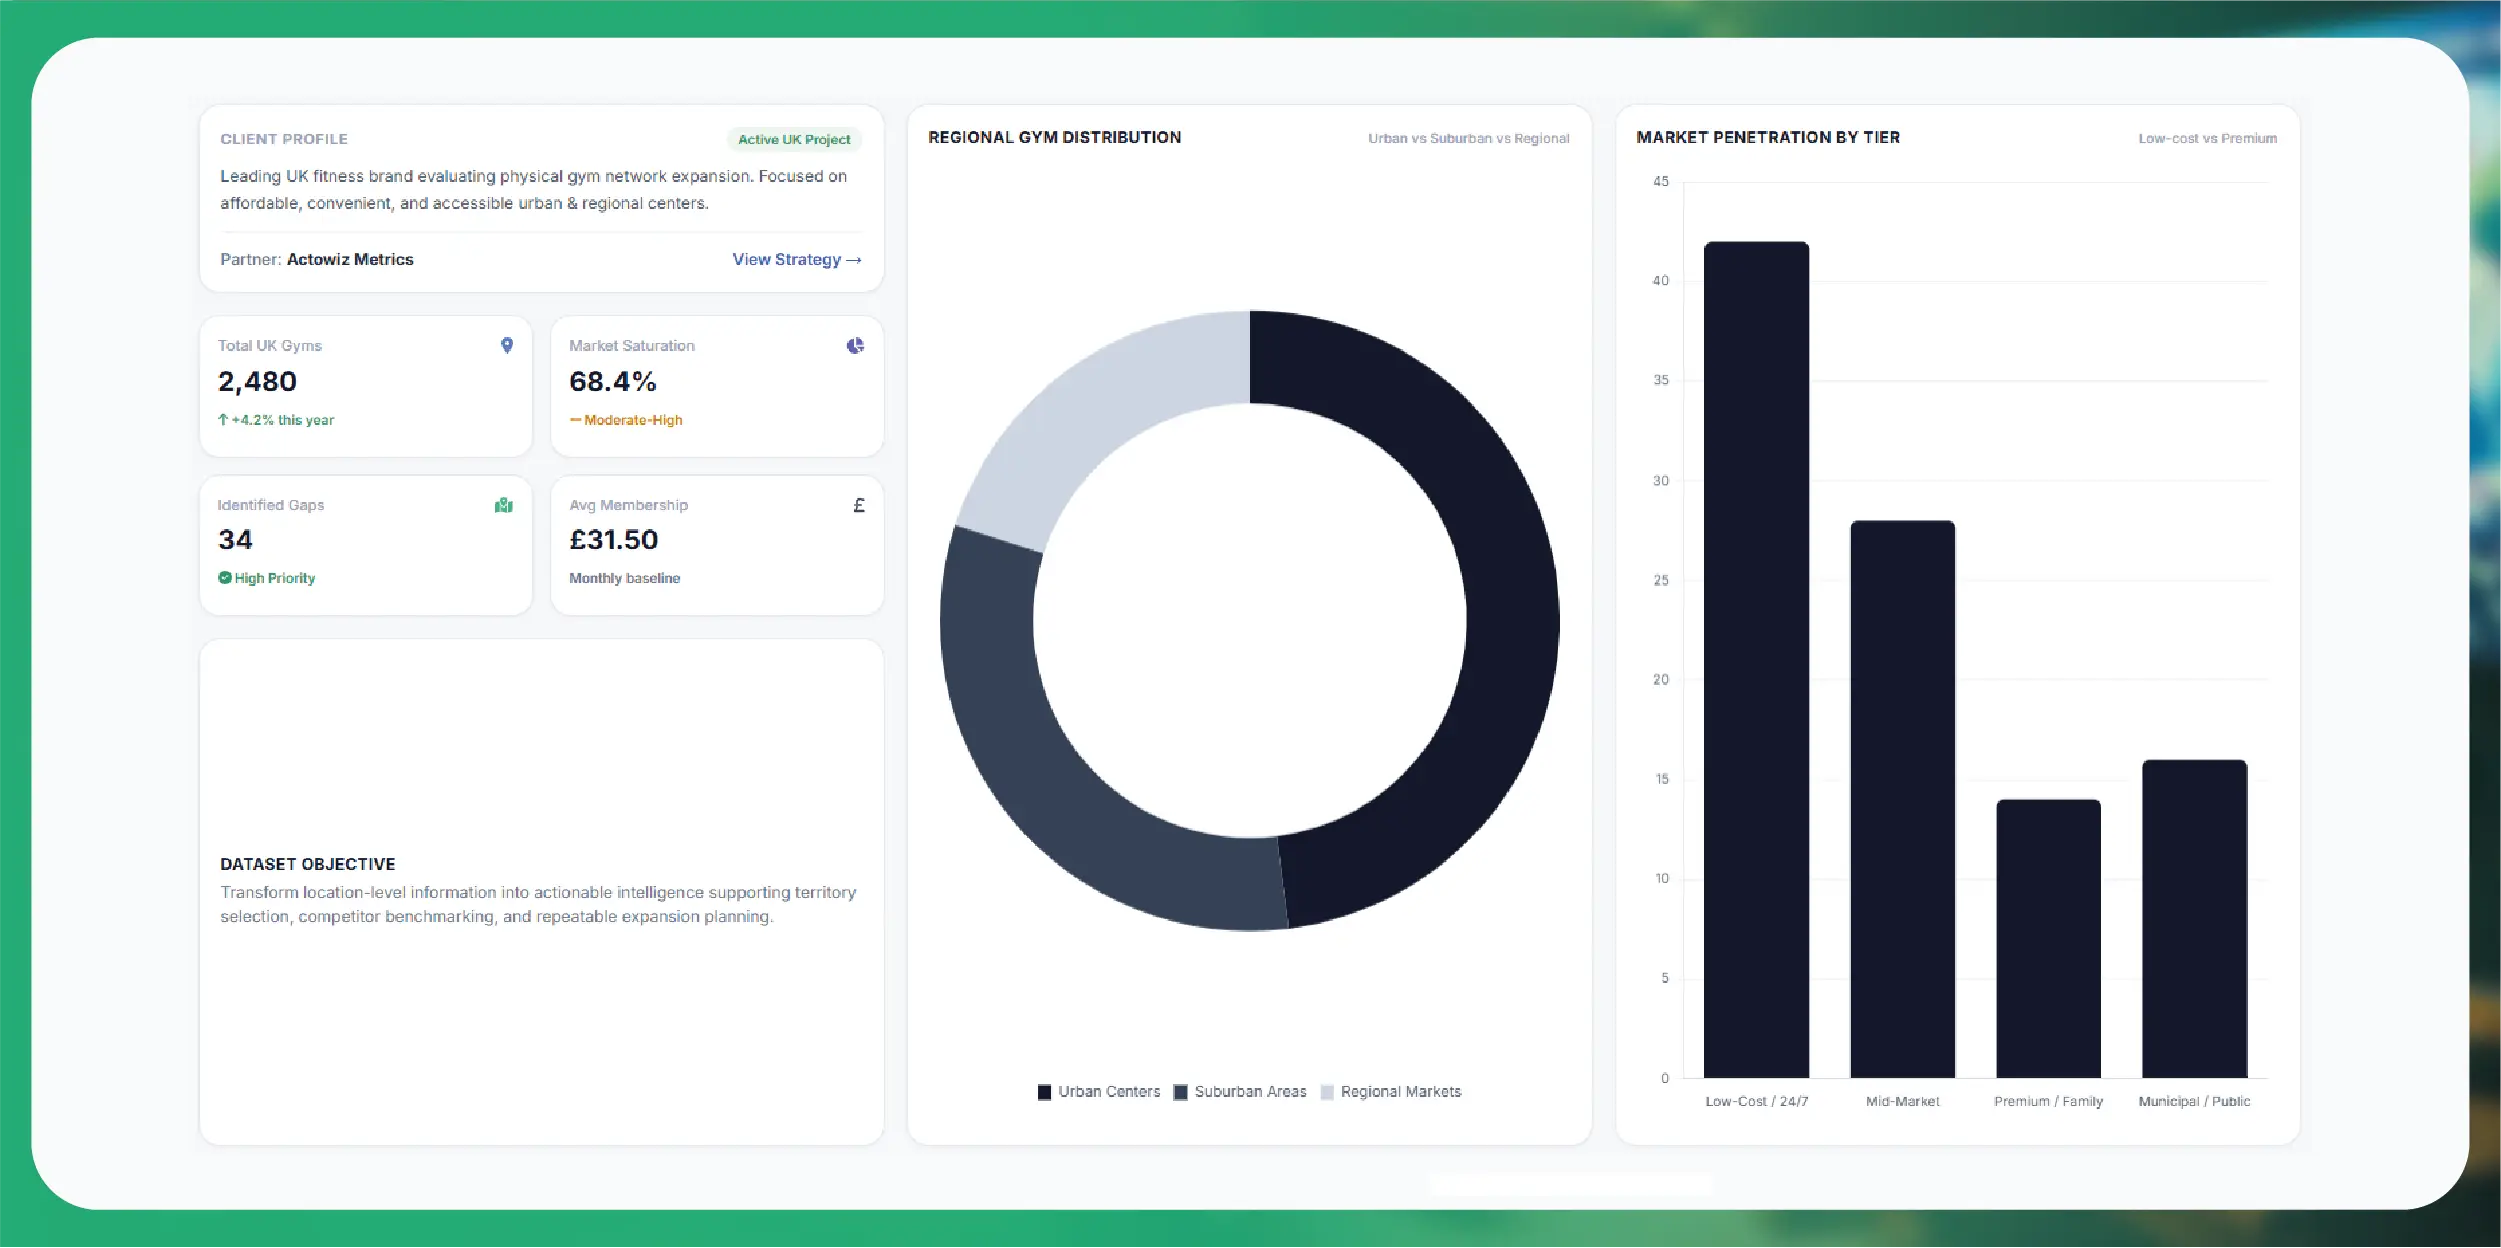This screenshot has height=1248, width=2501.
Task: Click the green check icon beside High Priority
Action: (x=225, y=578)
